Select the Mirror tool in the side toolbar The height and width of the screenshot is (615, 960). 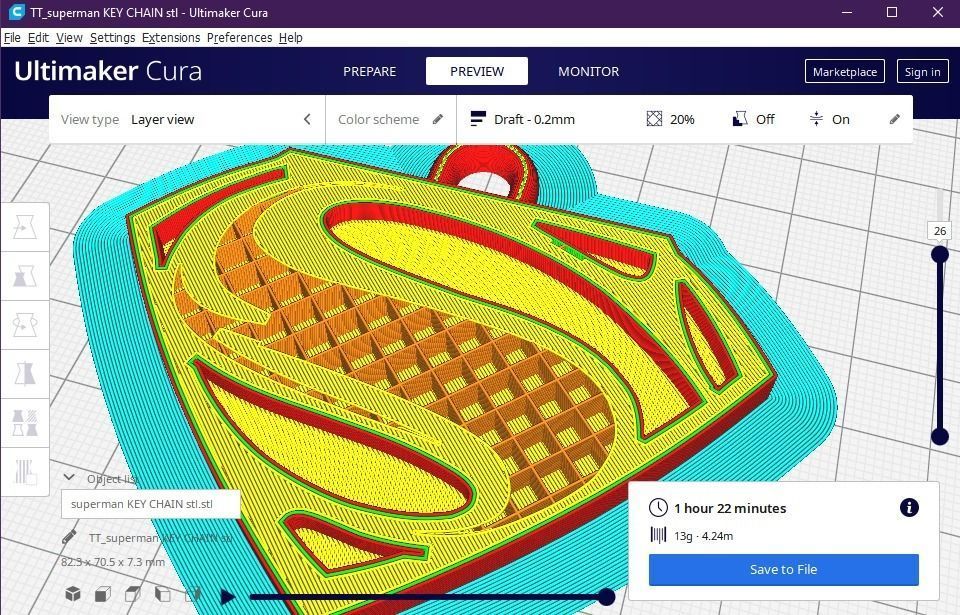point(24,374)
